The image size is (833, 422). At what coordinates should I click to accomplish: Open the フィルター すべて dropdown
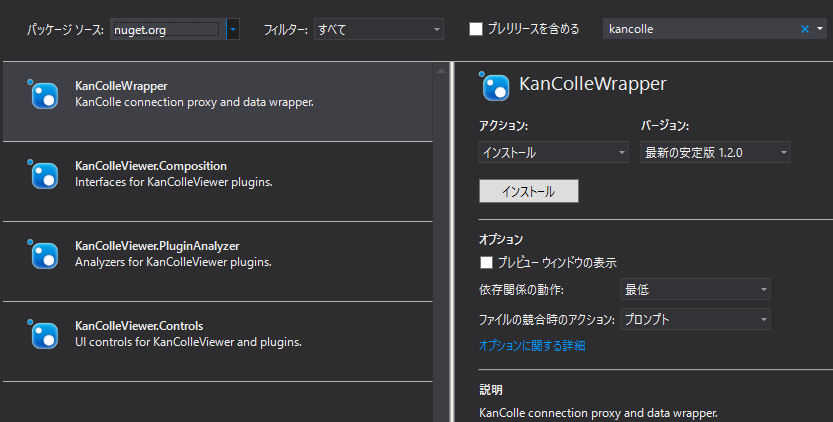[379, 29]
